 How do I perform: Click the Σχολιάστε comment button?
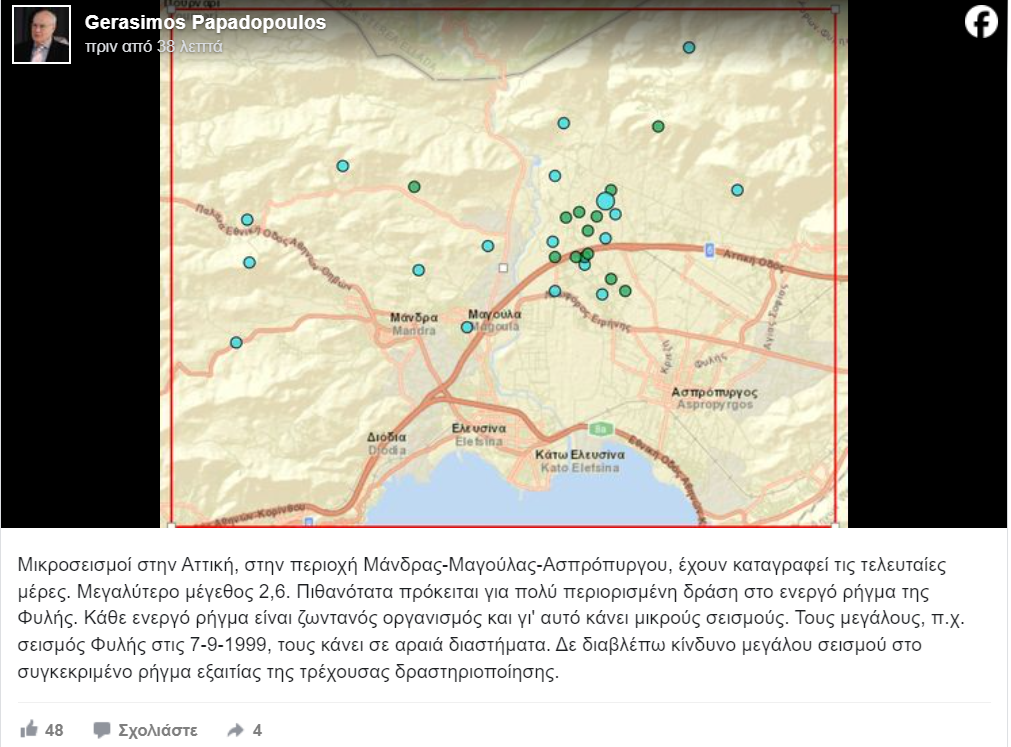click(x=157, y=730)
